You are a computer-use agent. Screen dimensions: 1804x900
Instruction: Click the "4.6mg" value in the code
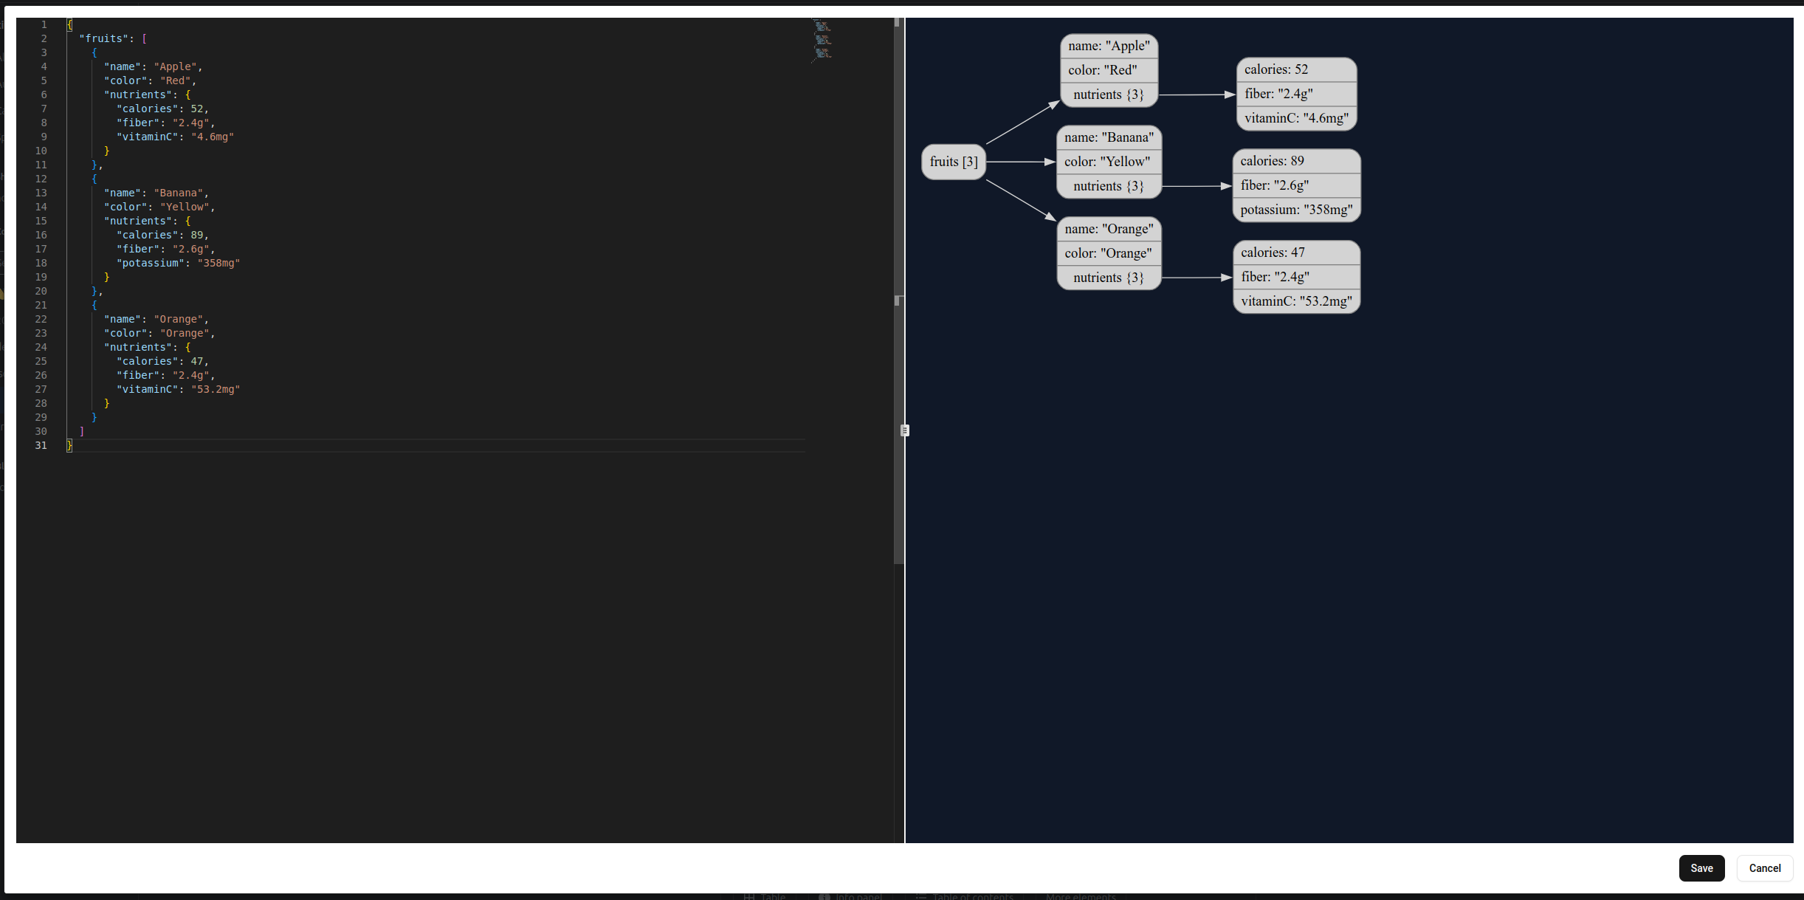click(212, 136)
